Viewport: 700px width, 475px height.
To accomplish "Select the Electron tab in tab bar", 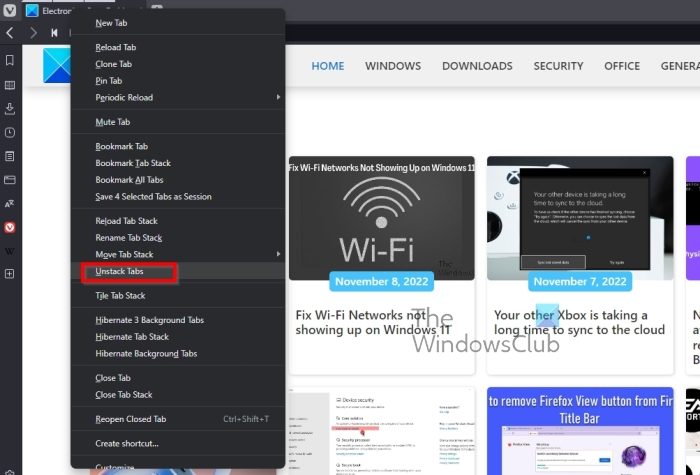I will tap(49, 11).
